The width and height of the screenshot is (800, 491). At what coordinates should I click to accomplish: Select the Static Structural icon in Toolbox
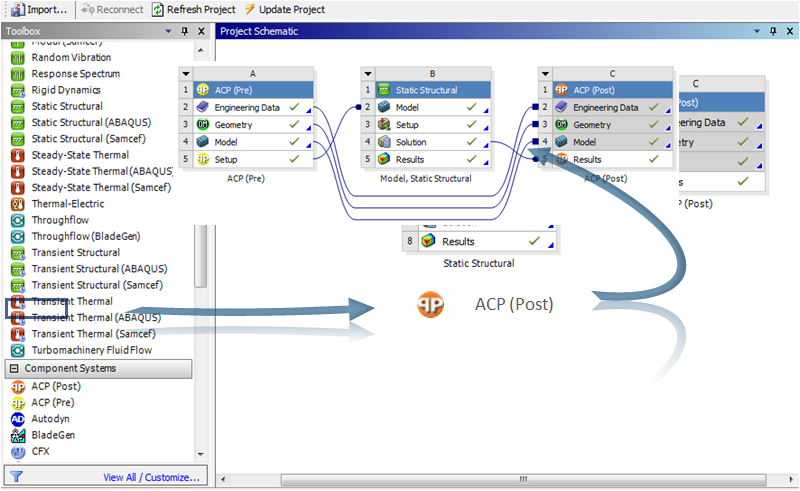[18, 107]
